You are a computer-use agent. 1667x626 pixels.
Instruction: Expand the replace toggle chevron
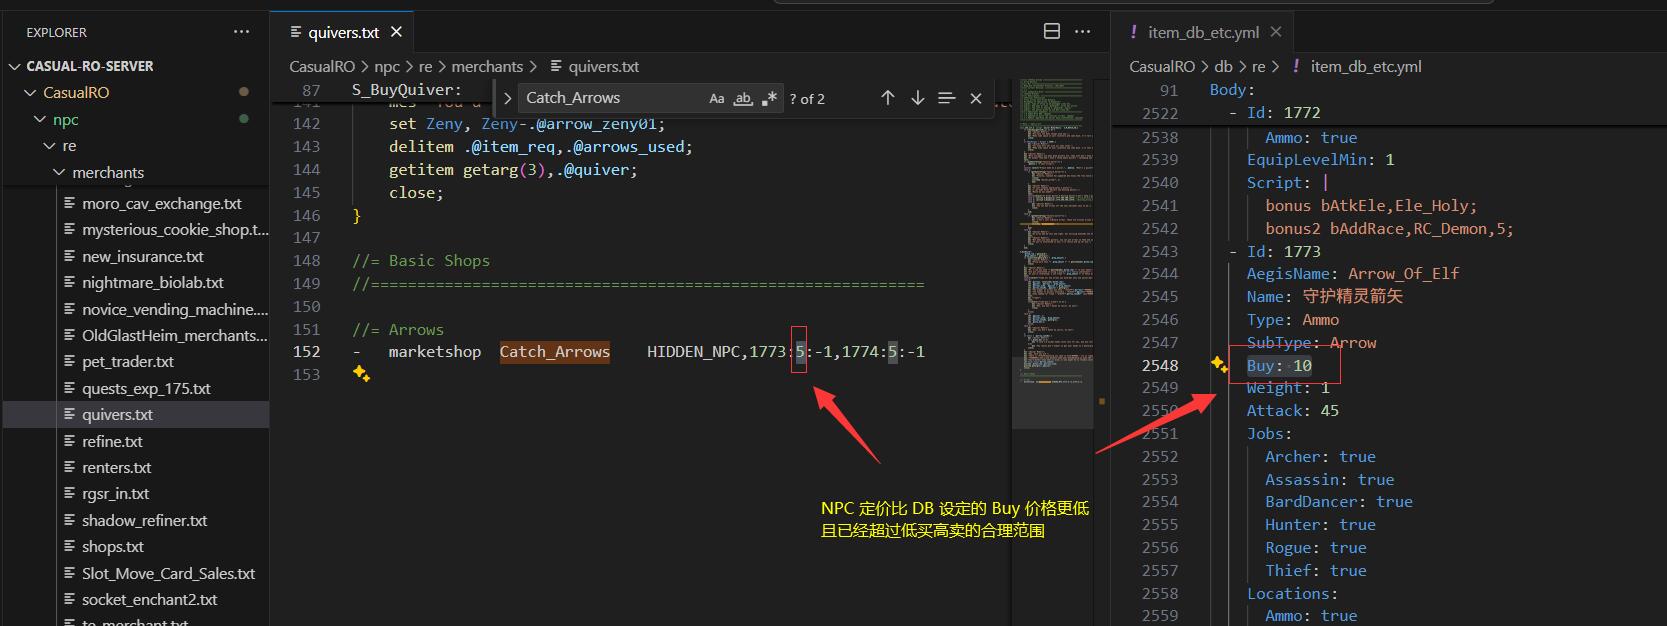coord(507,98)
